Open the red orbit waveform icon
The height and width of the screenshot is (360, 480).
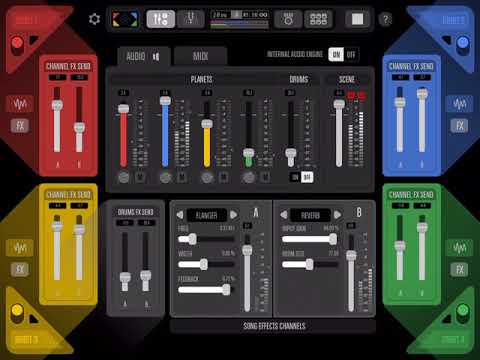(20, 104)
